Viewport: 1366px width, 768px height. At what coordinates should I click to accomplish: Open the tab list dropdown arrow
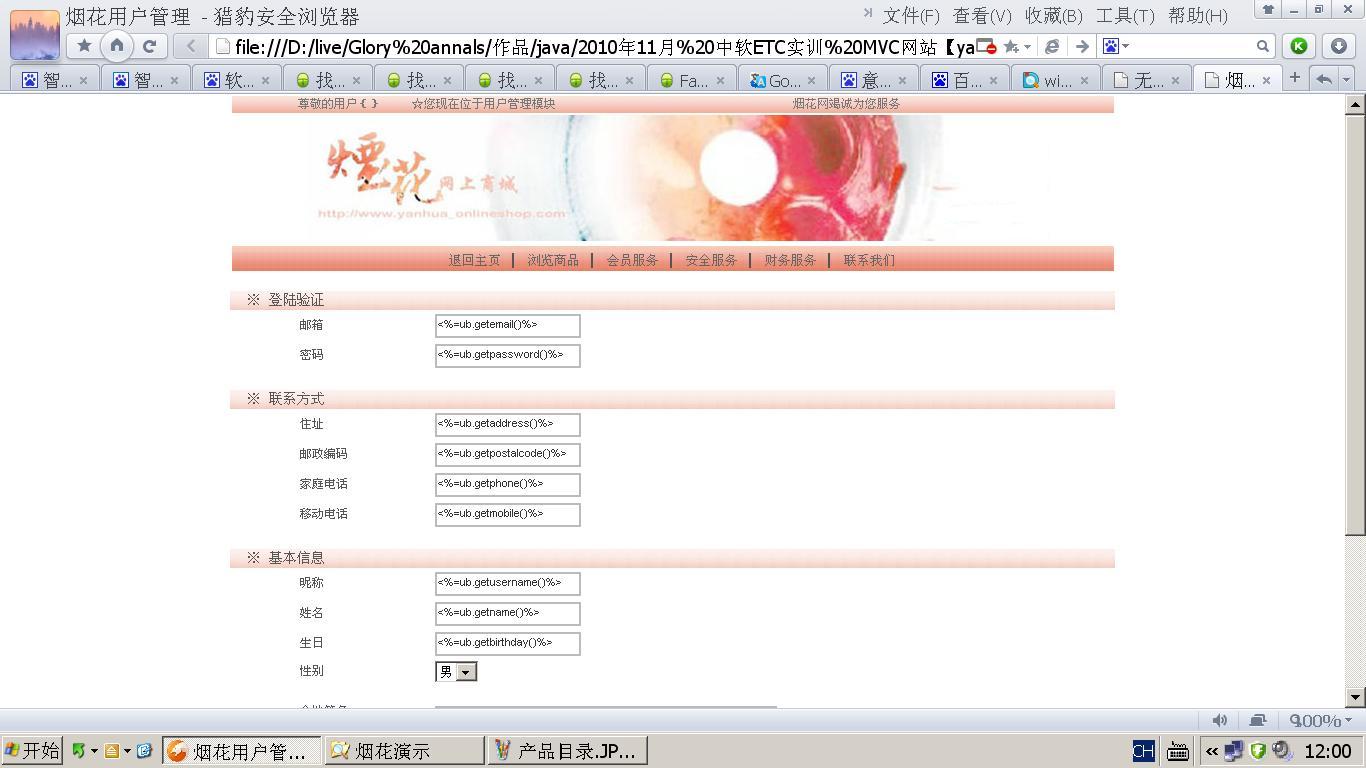1346,78
